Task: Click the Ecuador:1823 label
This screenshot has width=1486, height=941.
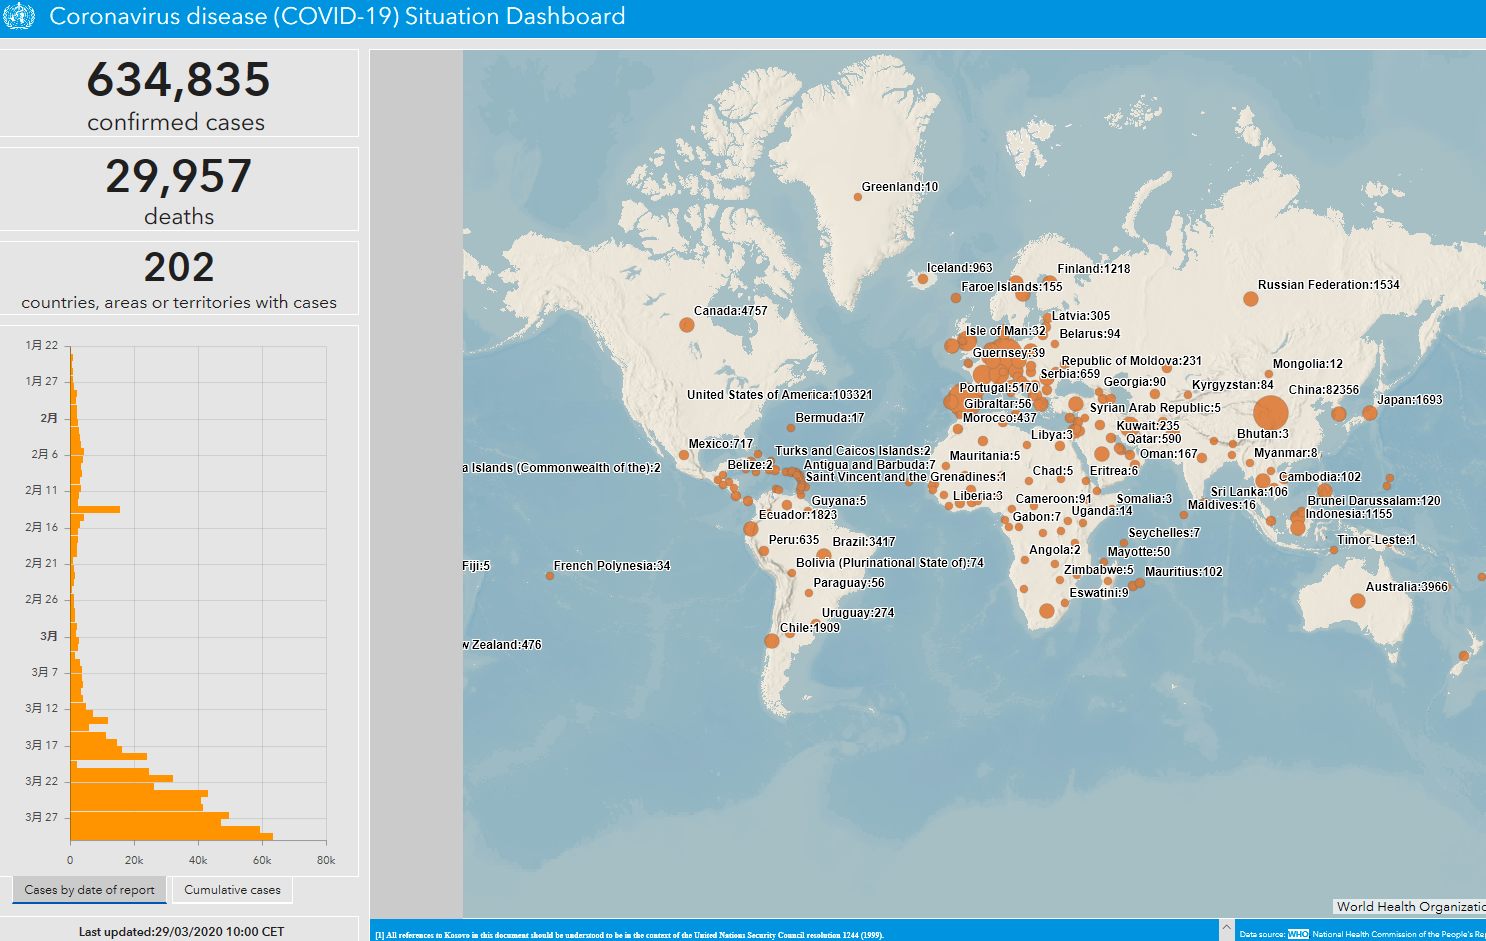Action: (x=797, y=515)
